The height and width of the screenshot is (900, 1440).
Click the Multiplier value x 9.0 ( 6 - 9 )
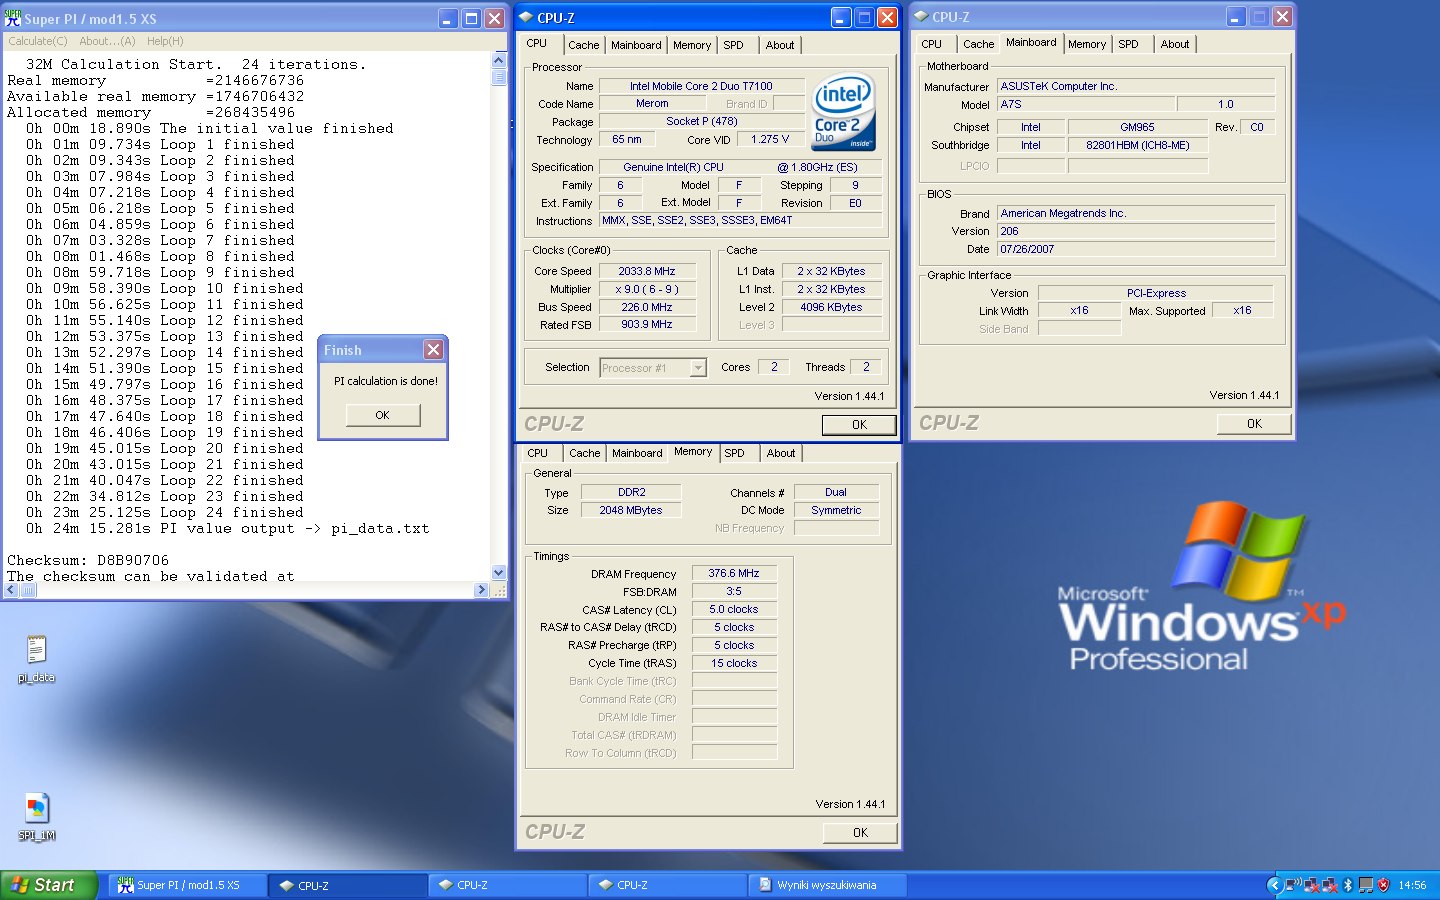(646, 289)
